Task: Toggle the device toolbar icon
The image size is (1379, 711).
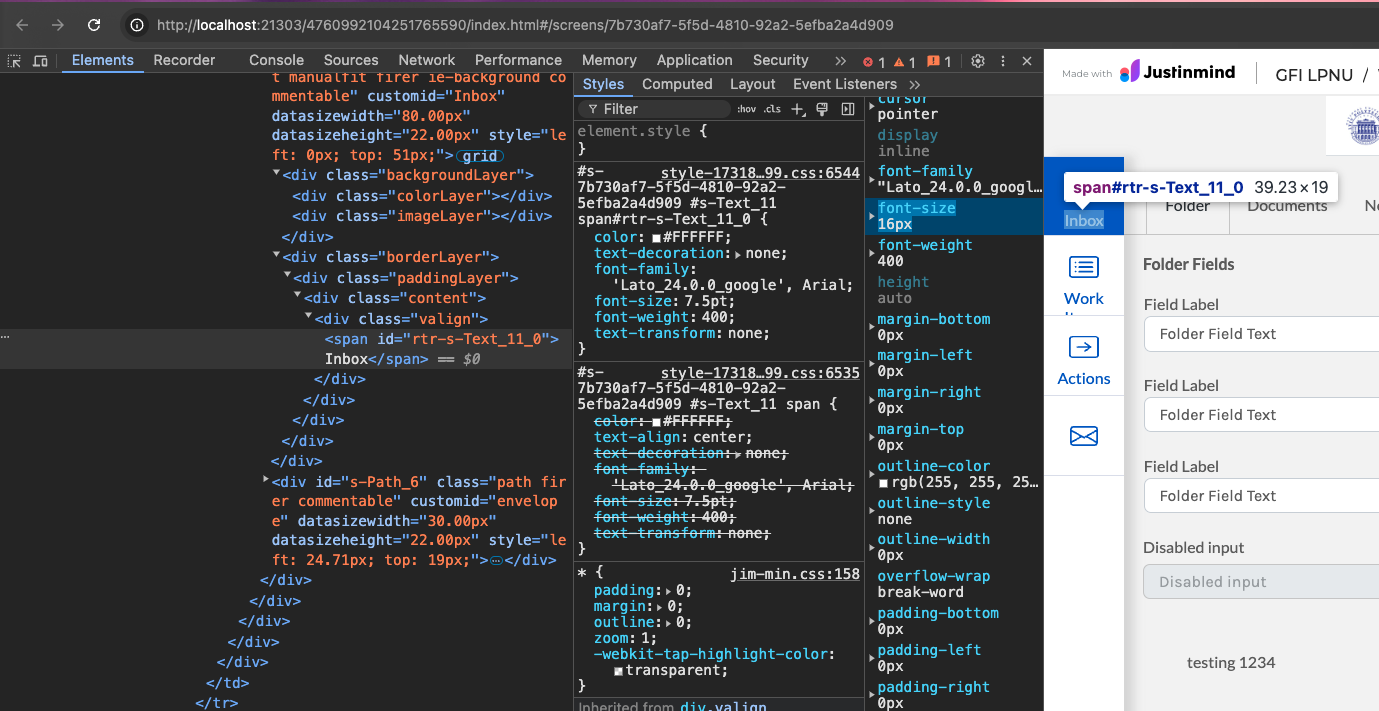Action: coord(40,61)
